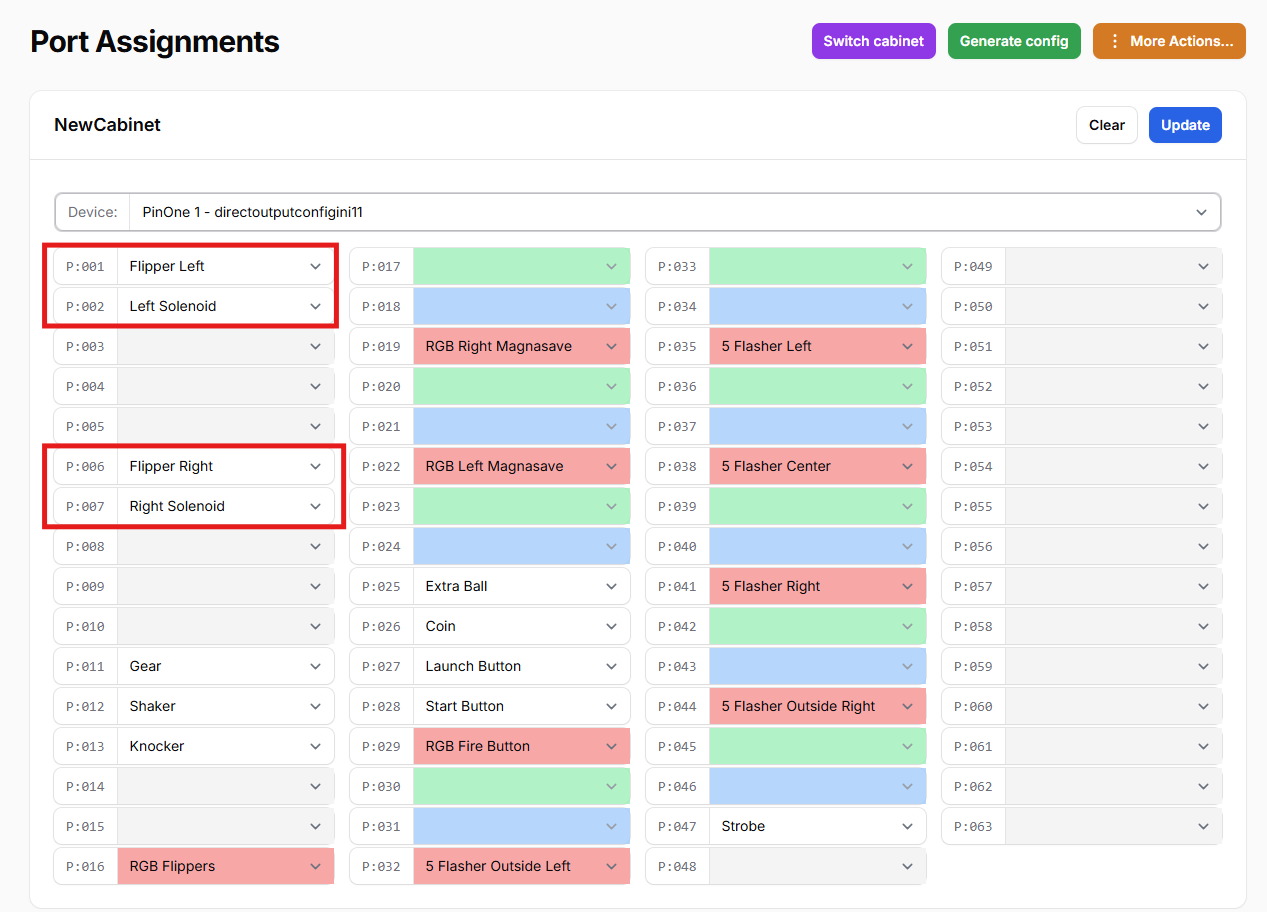
Task: Expand the P:001 Flipper Left dropdown
Action: pos(225,266)
